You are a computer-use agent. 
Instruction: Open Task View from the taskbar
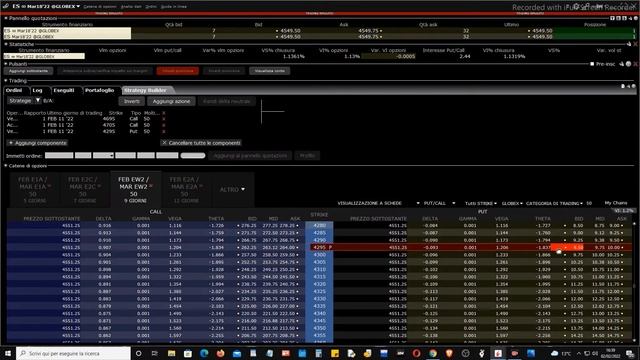[x=155, y=353]
